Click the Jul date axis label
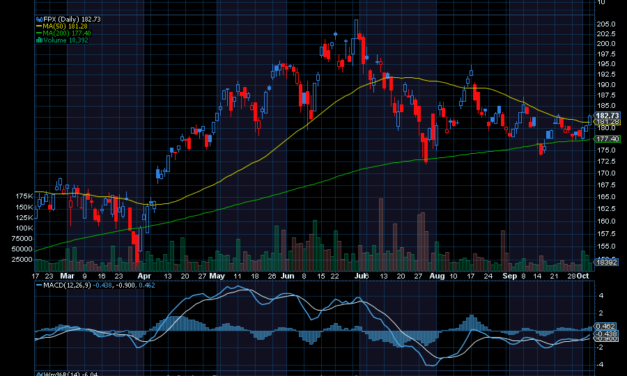Screen dimensions: 627x376 (x=360, y=276)
